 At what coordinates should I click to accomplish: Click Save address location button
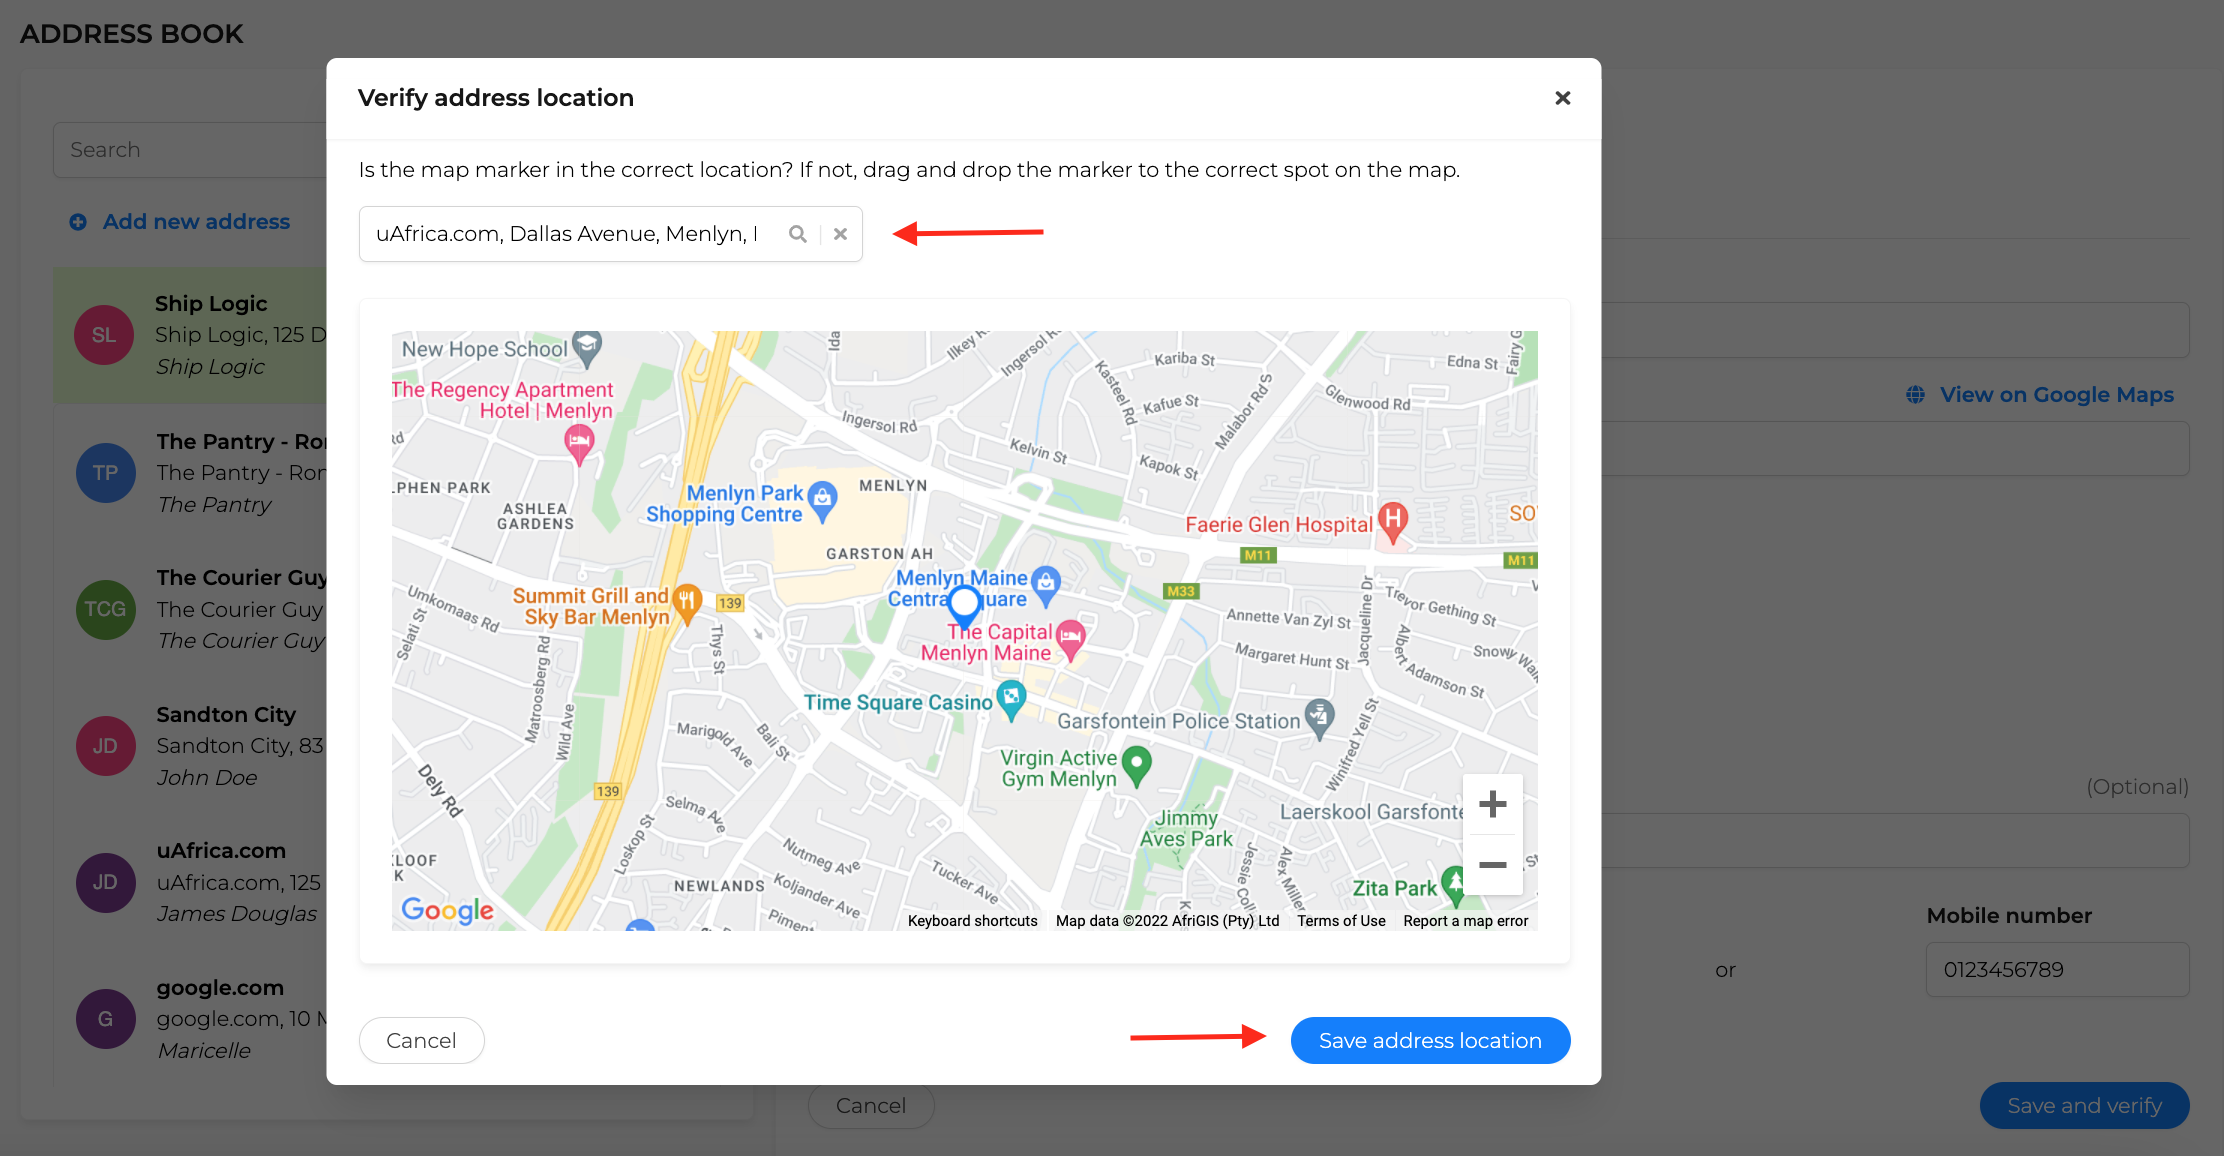pos(1430,1041)
